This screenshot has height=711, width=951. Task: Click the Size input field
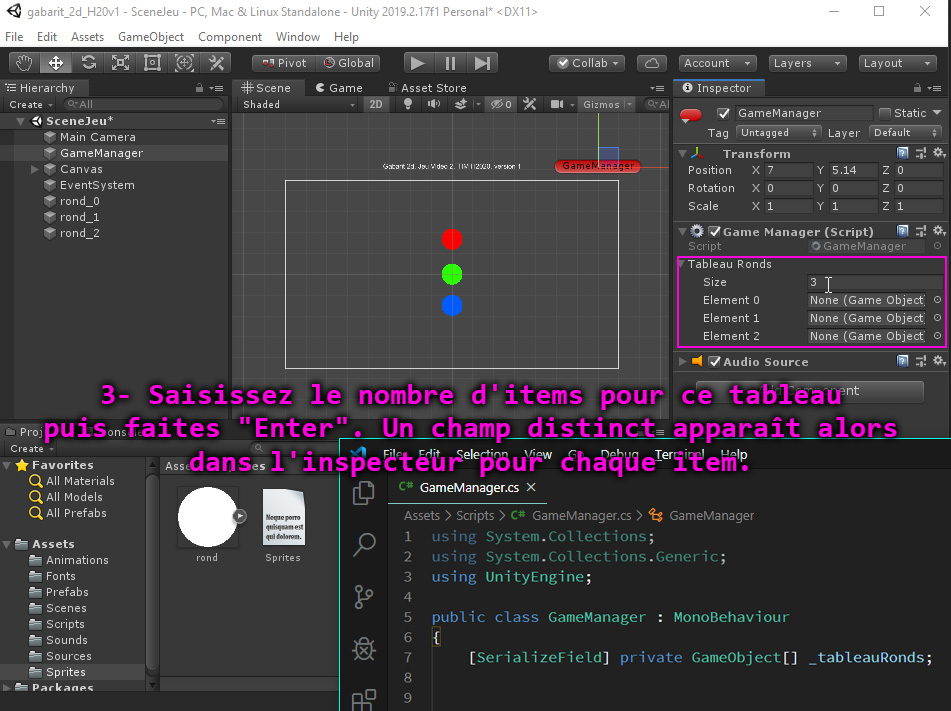point(874,283)
